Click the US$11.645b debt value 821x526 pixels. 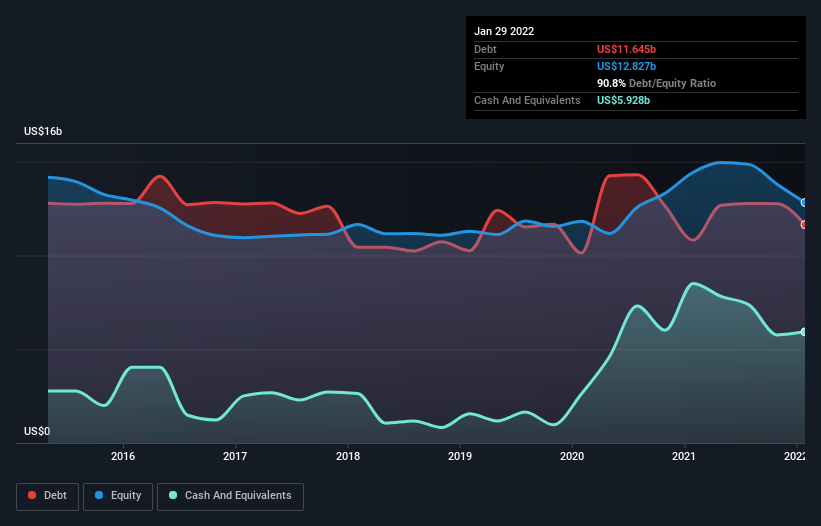[626, 49]
